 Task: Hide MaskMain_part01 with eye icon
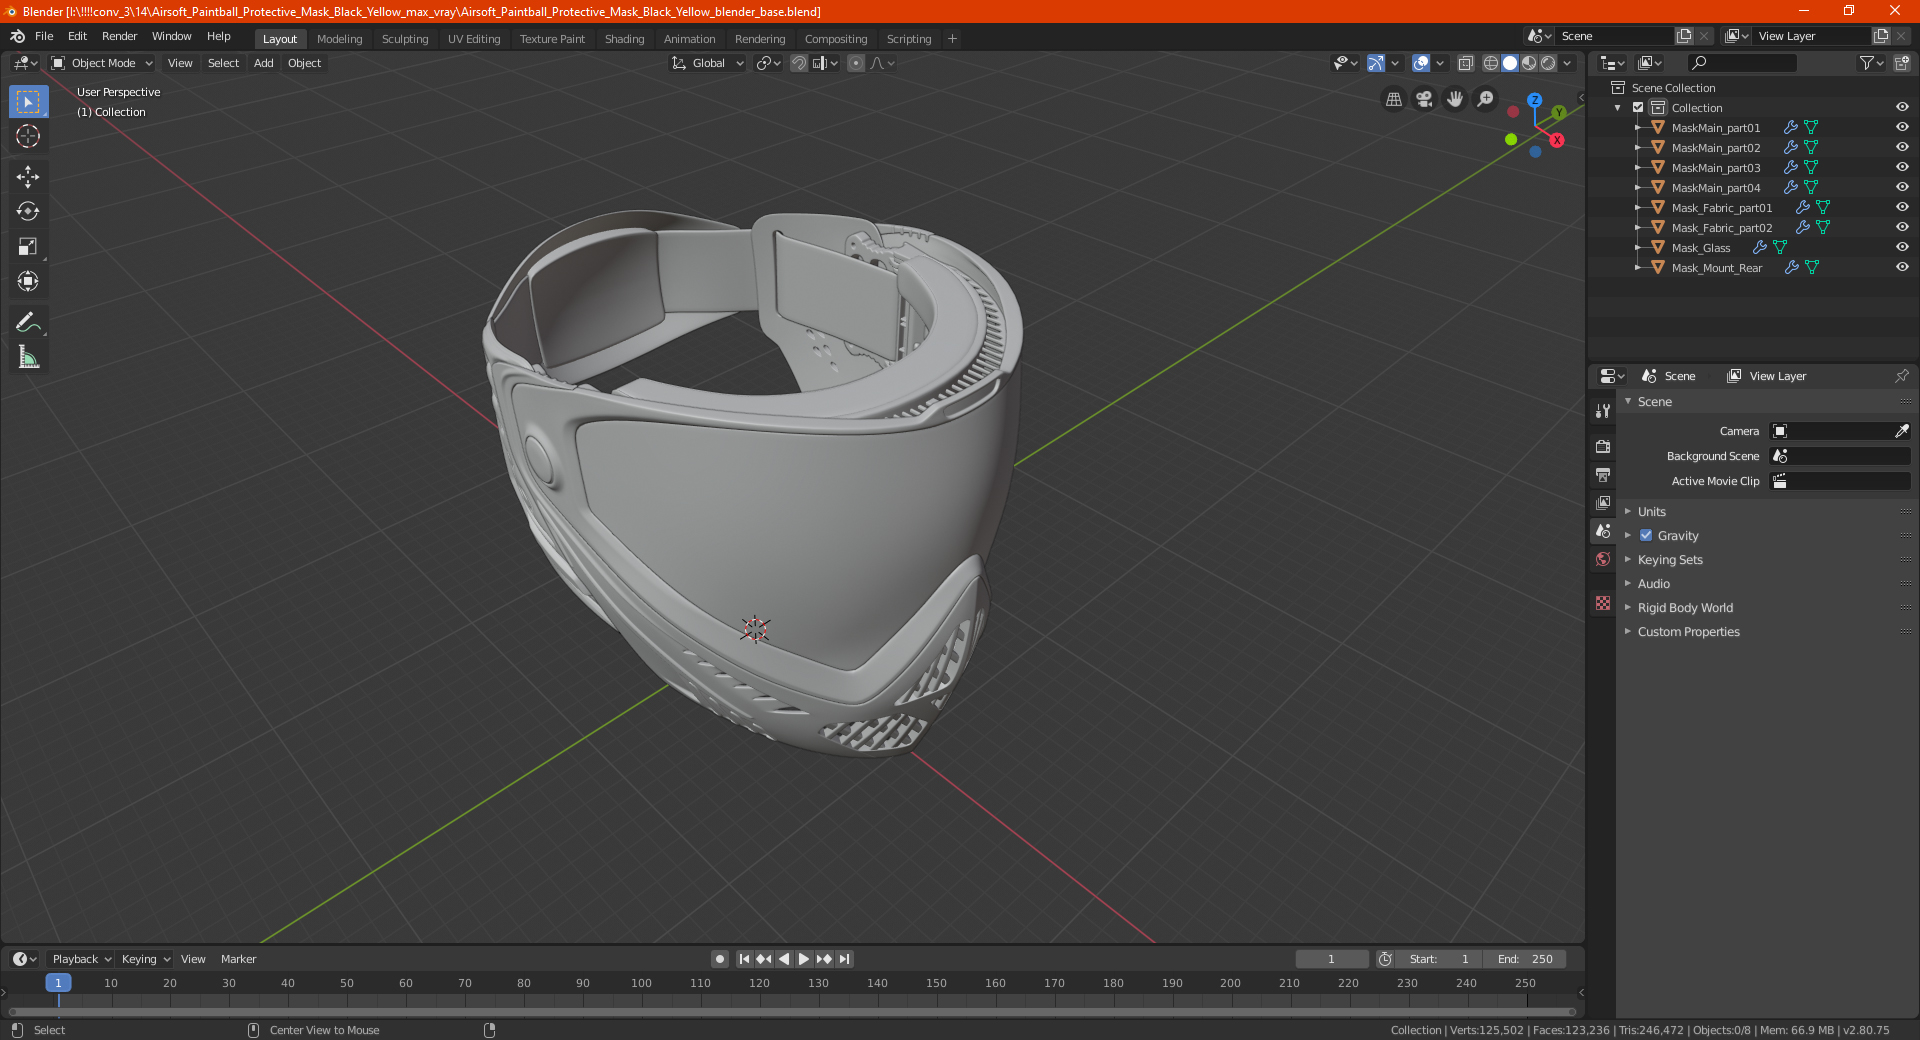(1902, 127)
